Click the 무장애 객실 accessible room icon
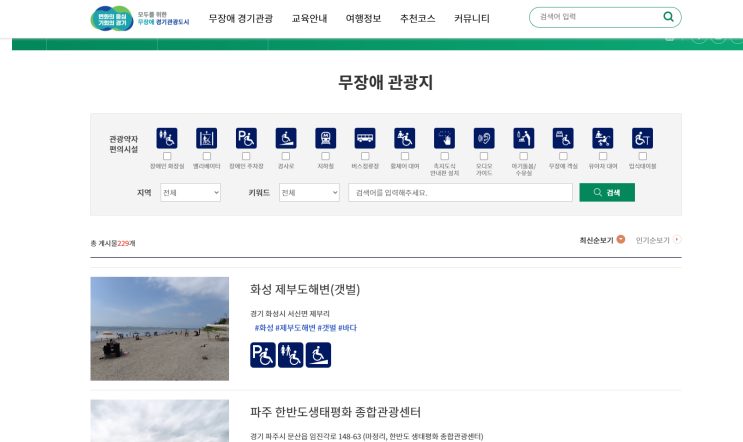Image resolution: width=743 pixels, height=442 pixels. (x=563, y=138)
